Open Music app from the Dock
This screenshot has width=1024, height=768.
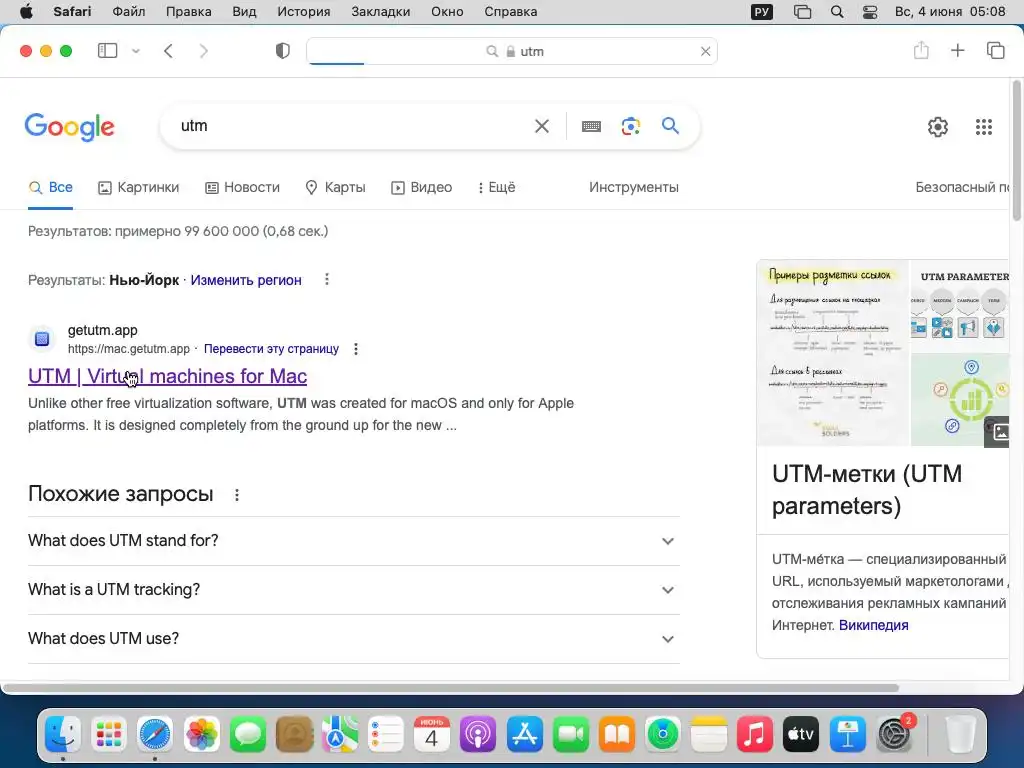click(x=755, y=734)
